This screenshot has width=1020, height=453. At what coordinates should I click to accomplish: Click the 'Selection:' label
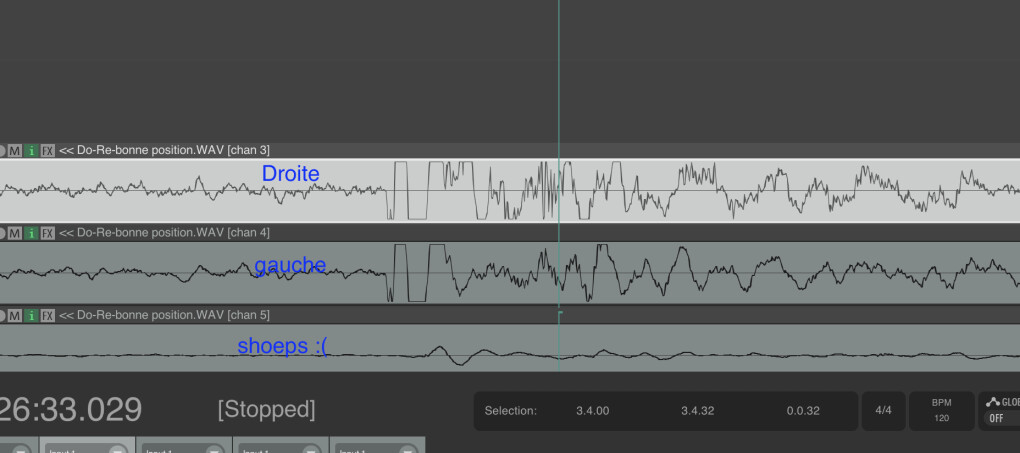(511, 411)
